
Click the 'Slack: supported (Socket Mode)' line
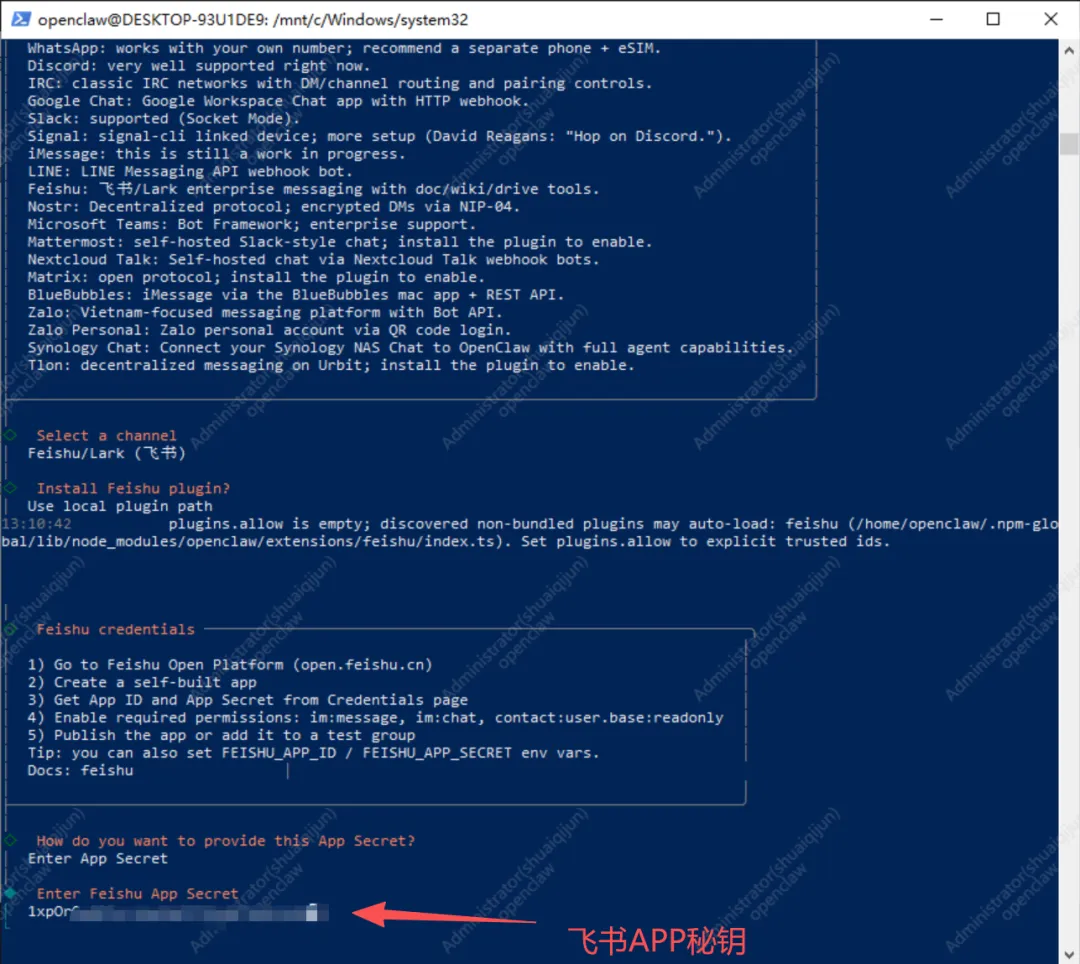[x=163, y=118]
